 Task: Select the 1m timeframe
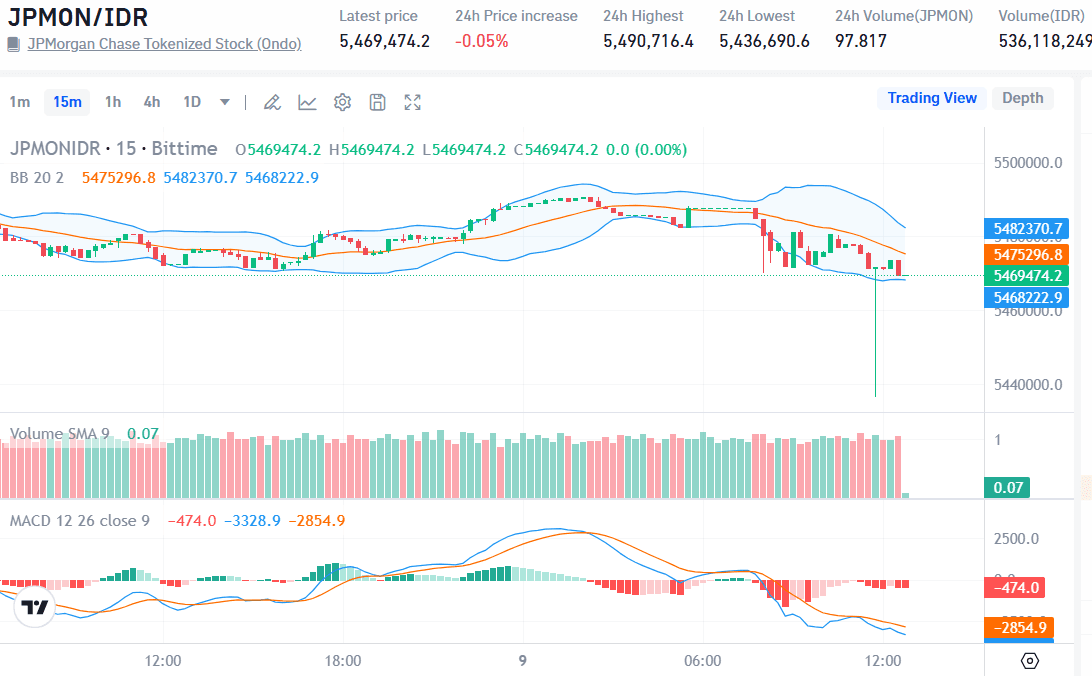[x=20, y=102]
